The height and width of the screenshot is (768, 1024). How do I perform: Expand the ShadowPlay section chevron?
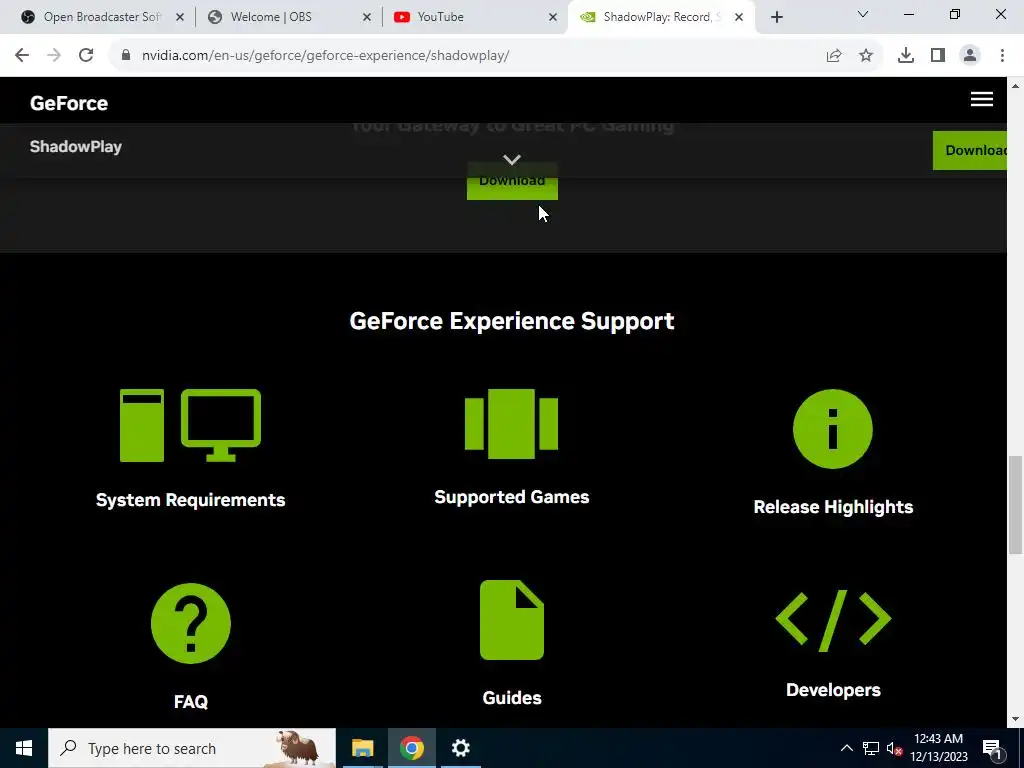click(x=512, y=159)
